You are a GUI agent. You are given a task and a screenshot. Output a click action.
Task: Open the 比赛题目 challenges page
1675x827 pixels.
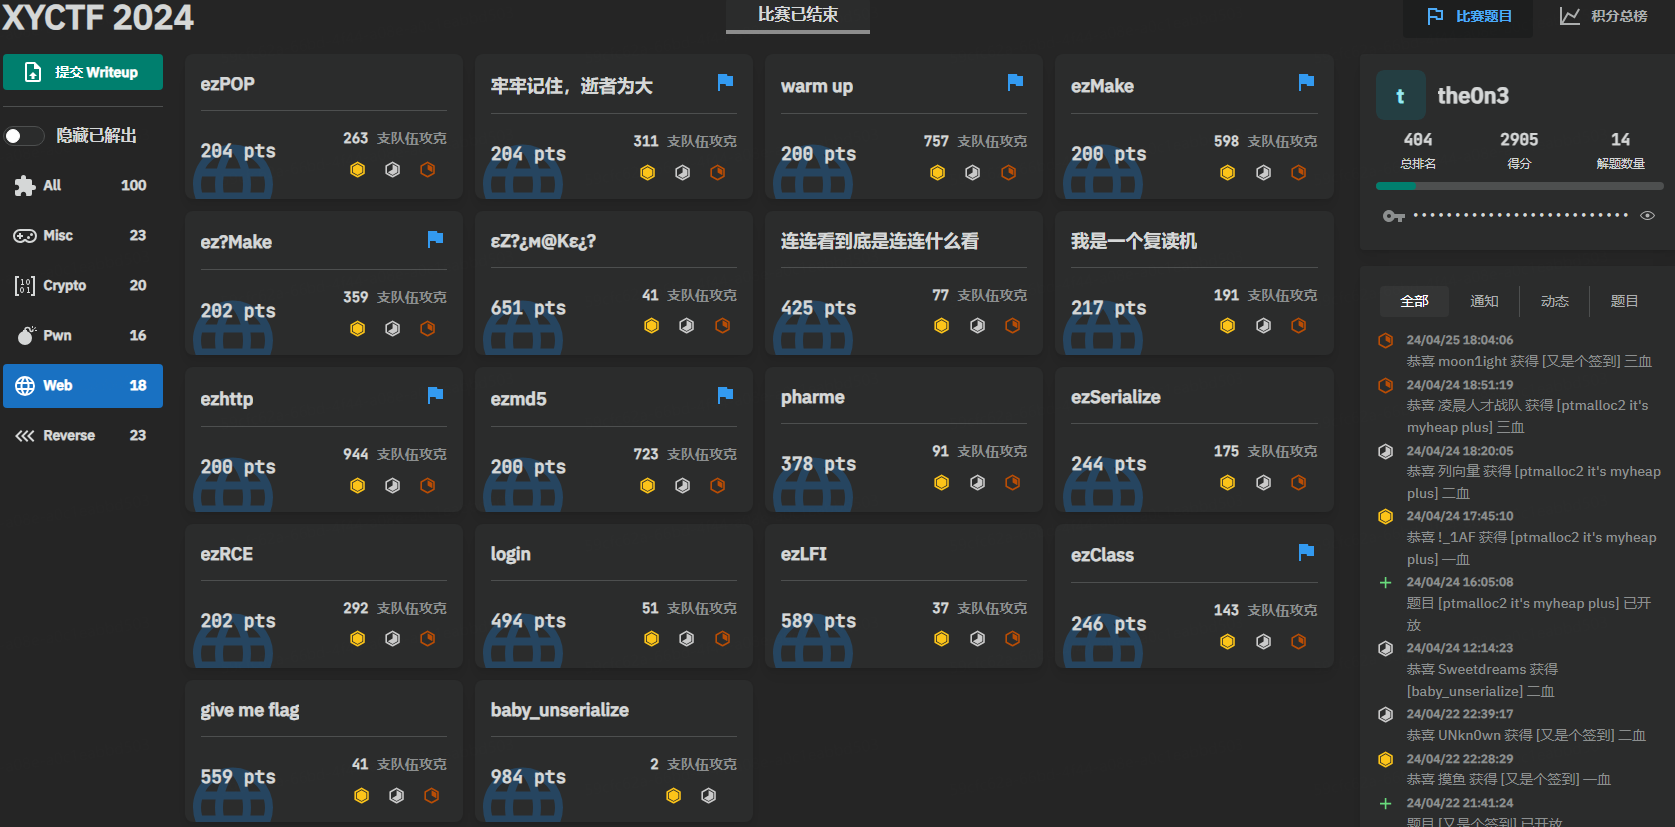coord(1469,17)
